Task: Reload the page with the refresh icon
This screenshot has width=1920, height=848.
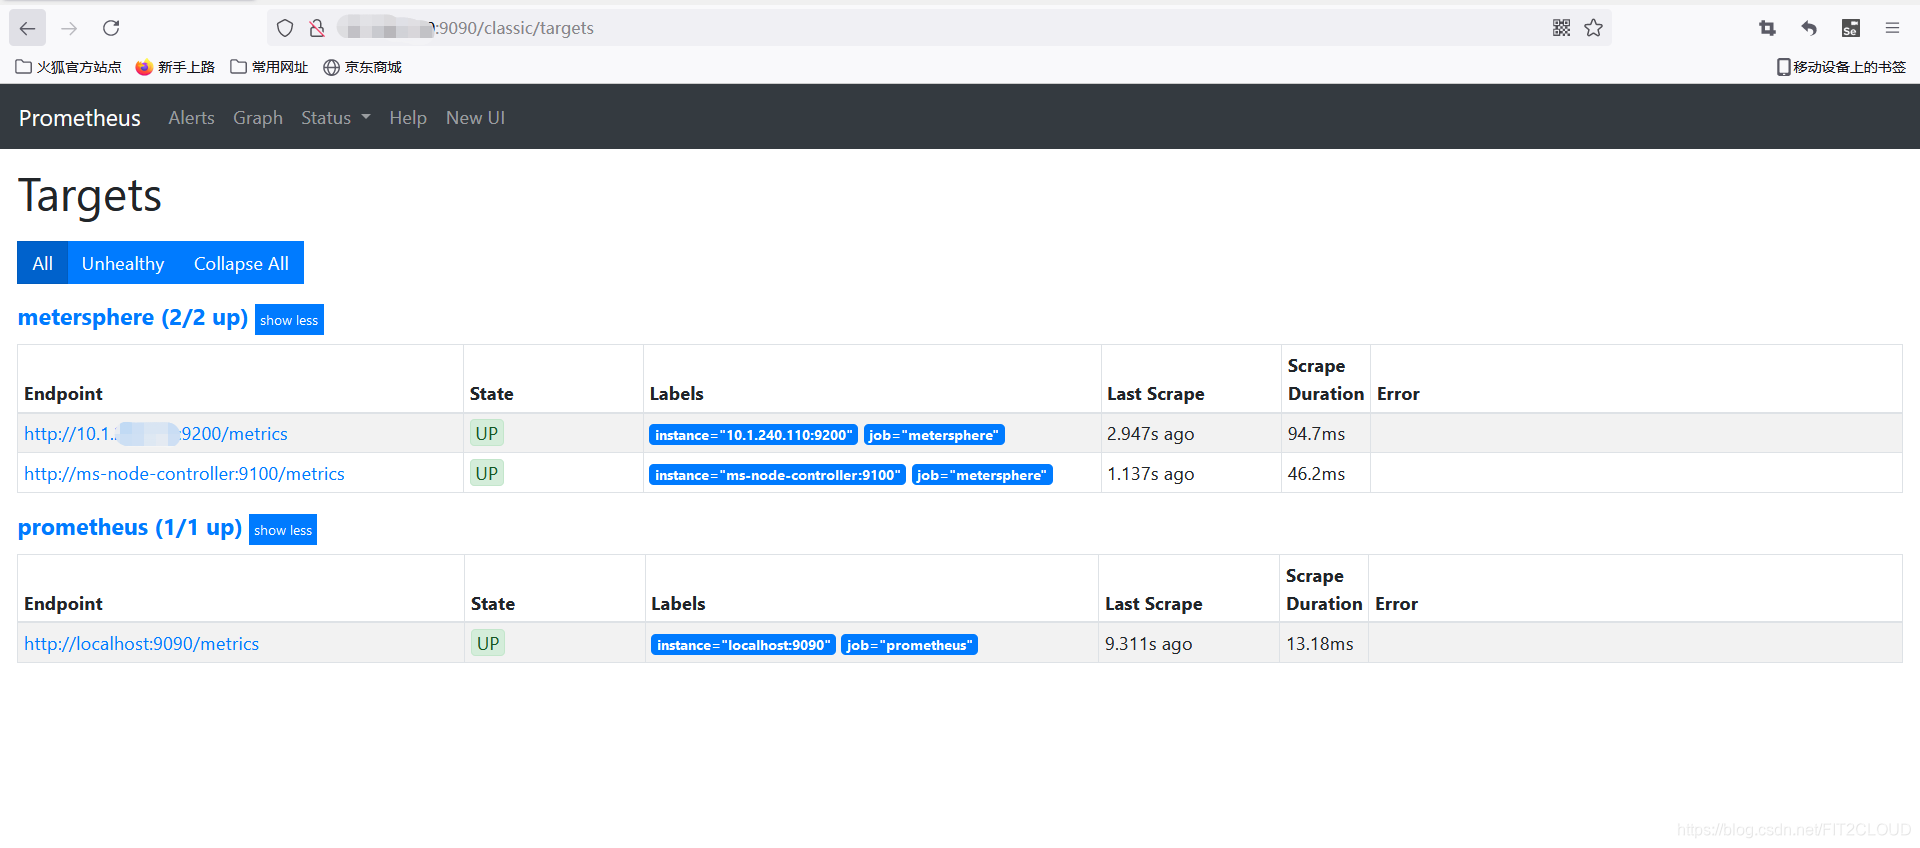Action: click(x=111, y=28)
